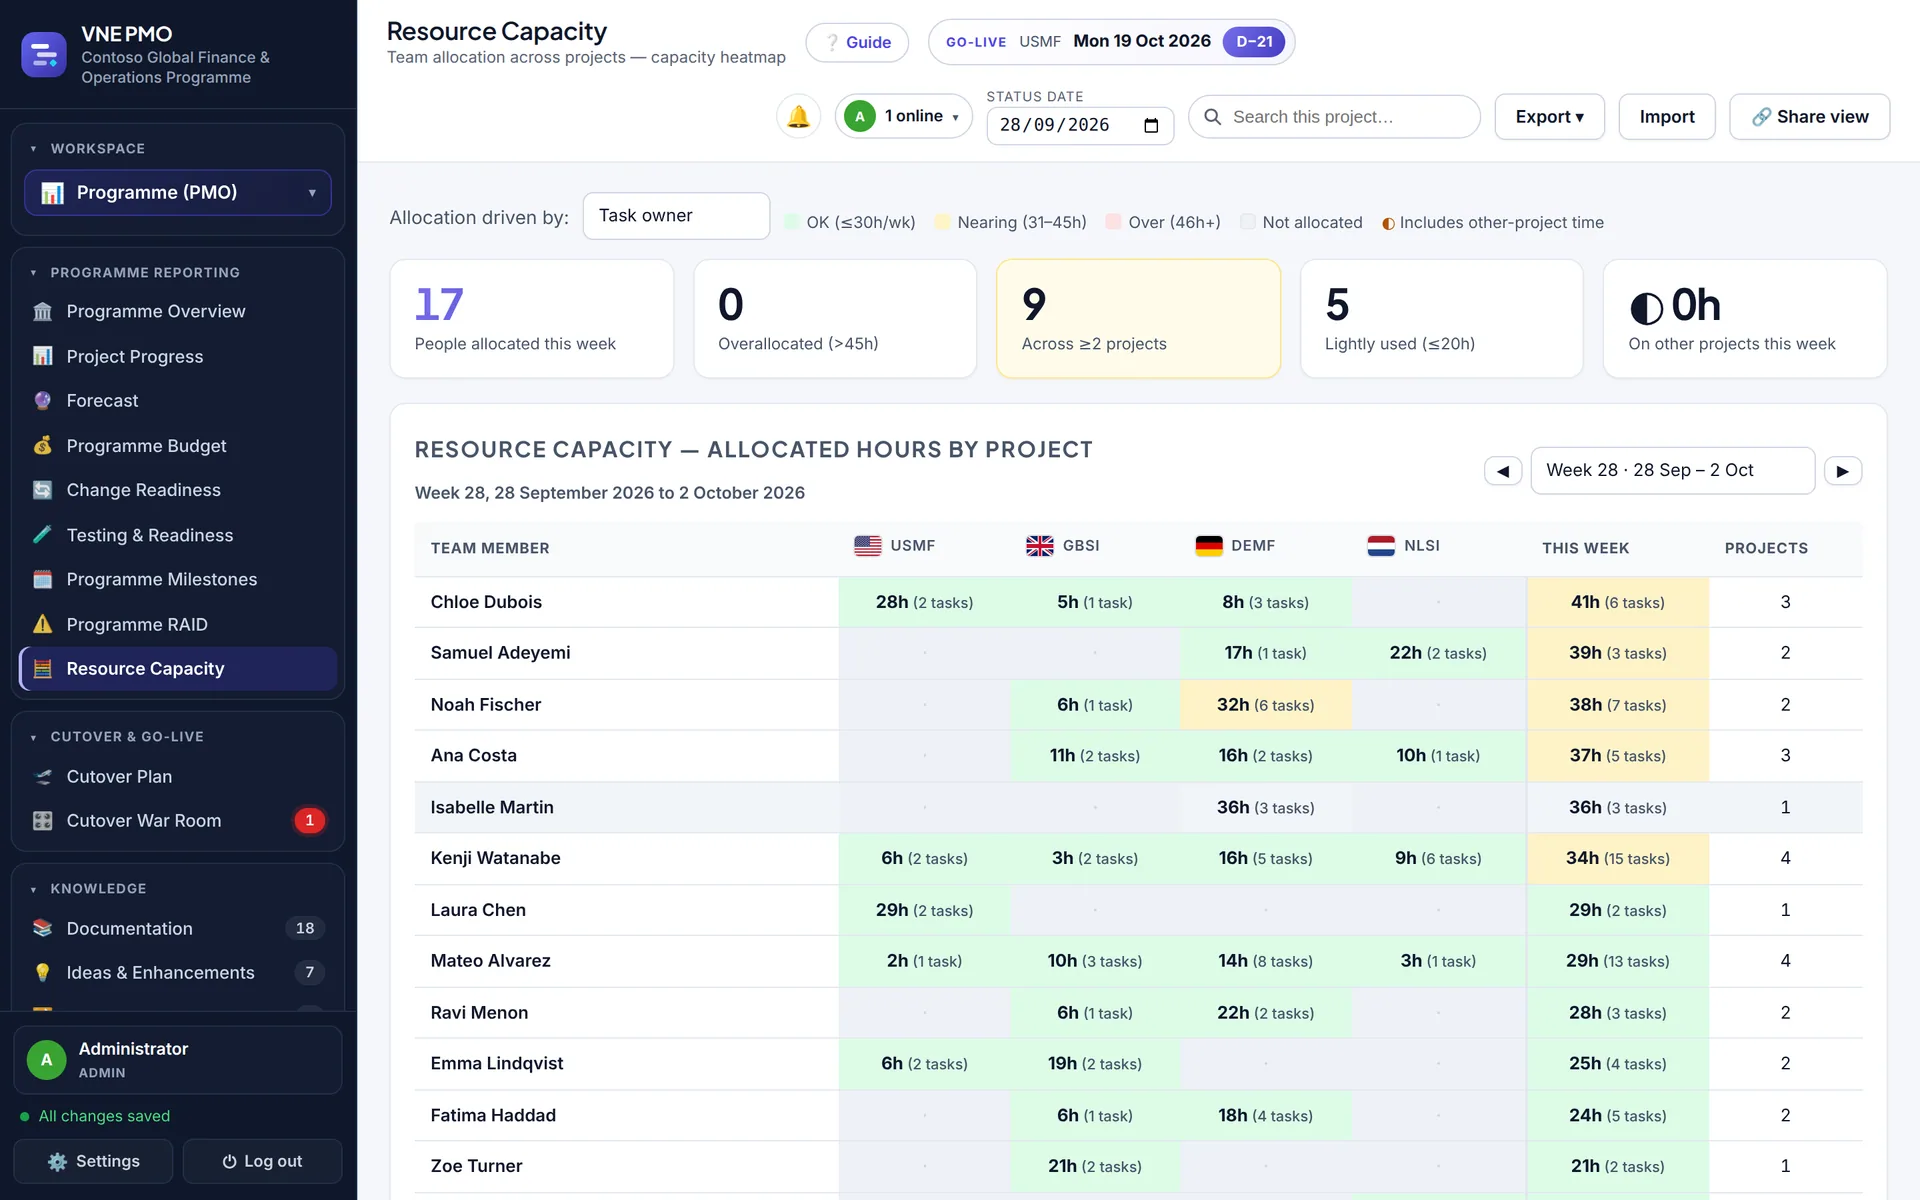Image resolution: width=1920 pixels, height=1200 pixels.
Task: Click the Testing & Readiness test tube icon
Action: point(42,535)
